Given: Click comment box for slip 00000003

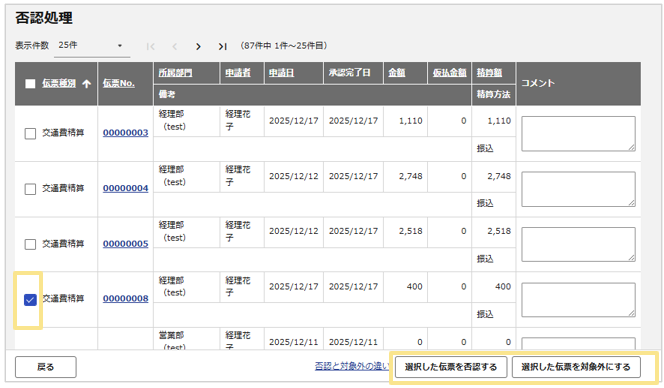Looking at the screenshot, I should point(578,133).
